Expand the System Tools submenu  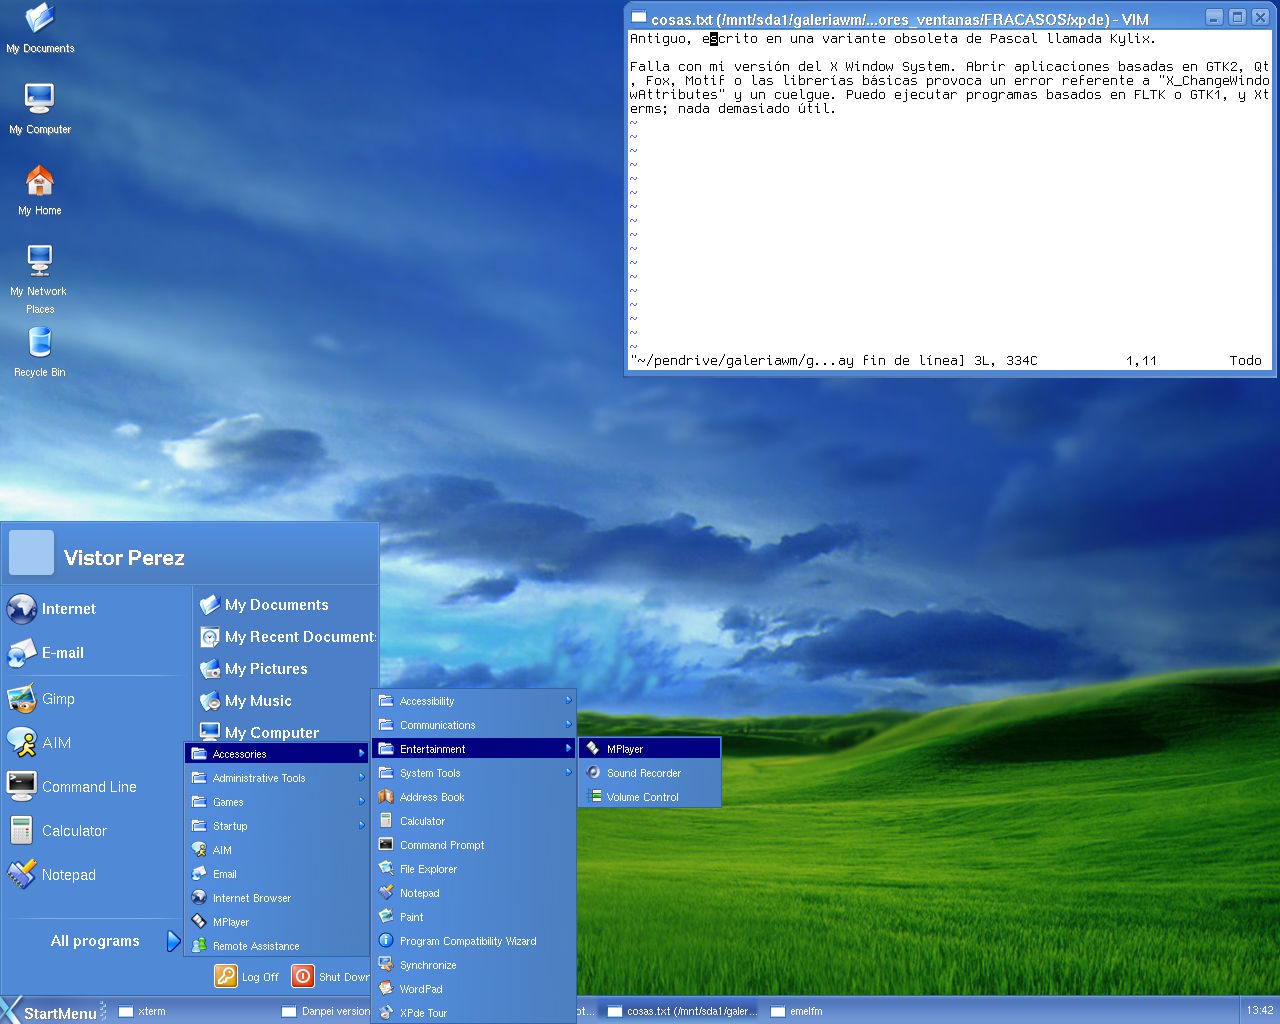[474, 772]
